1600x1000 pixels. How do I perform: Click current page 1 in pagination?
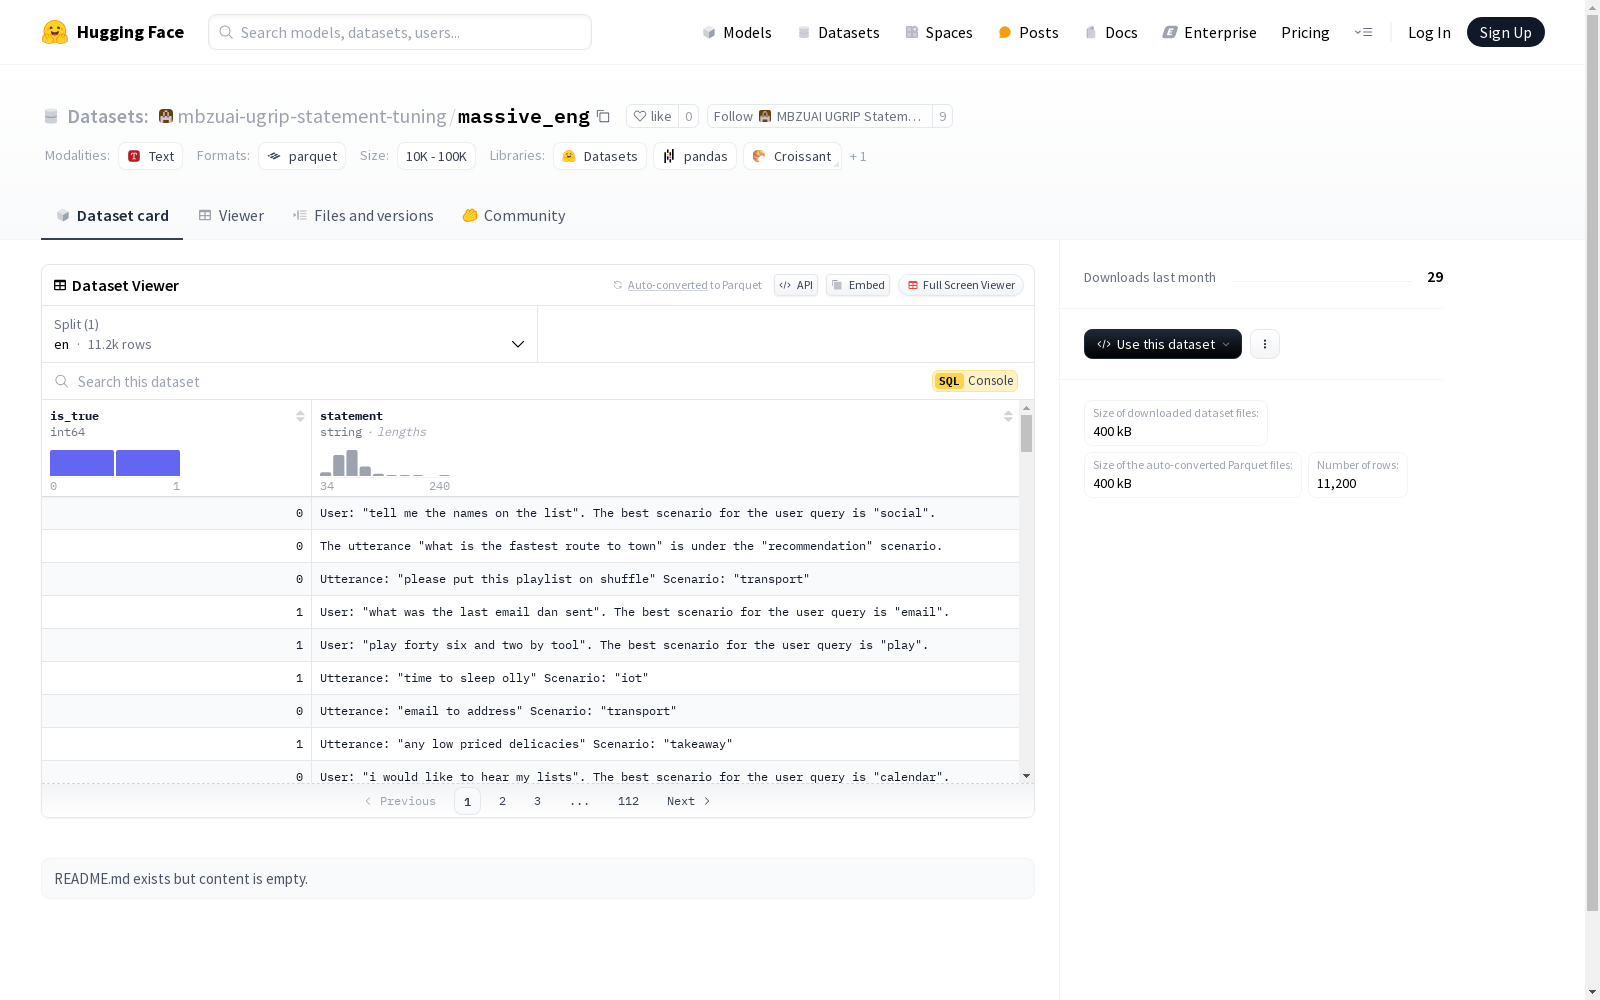[467, 801]
